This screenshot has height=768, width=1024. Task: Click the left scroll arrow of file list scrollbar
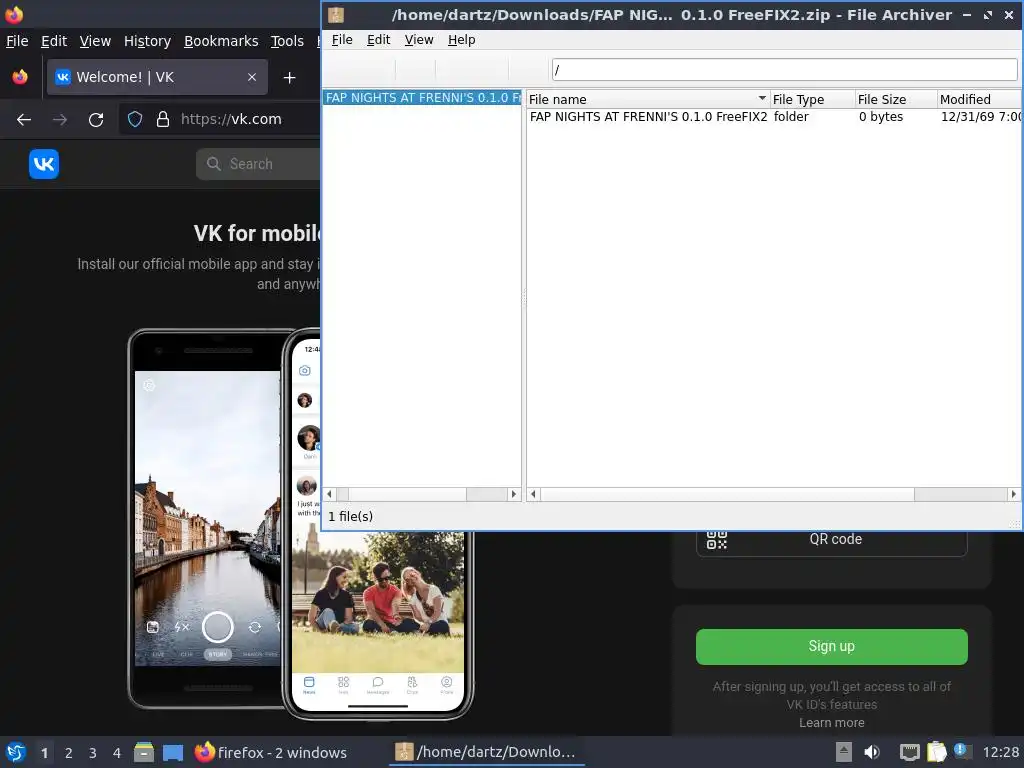tap(534, 494)
